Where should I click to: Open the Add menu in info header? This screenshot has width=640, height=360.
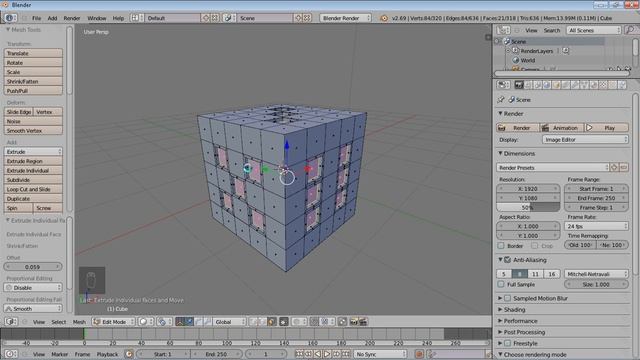click(x=52, y=18)
